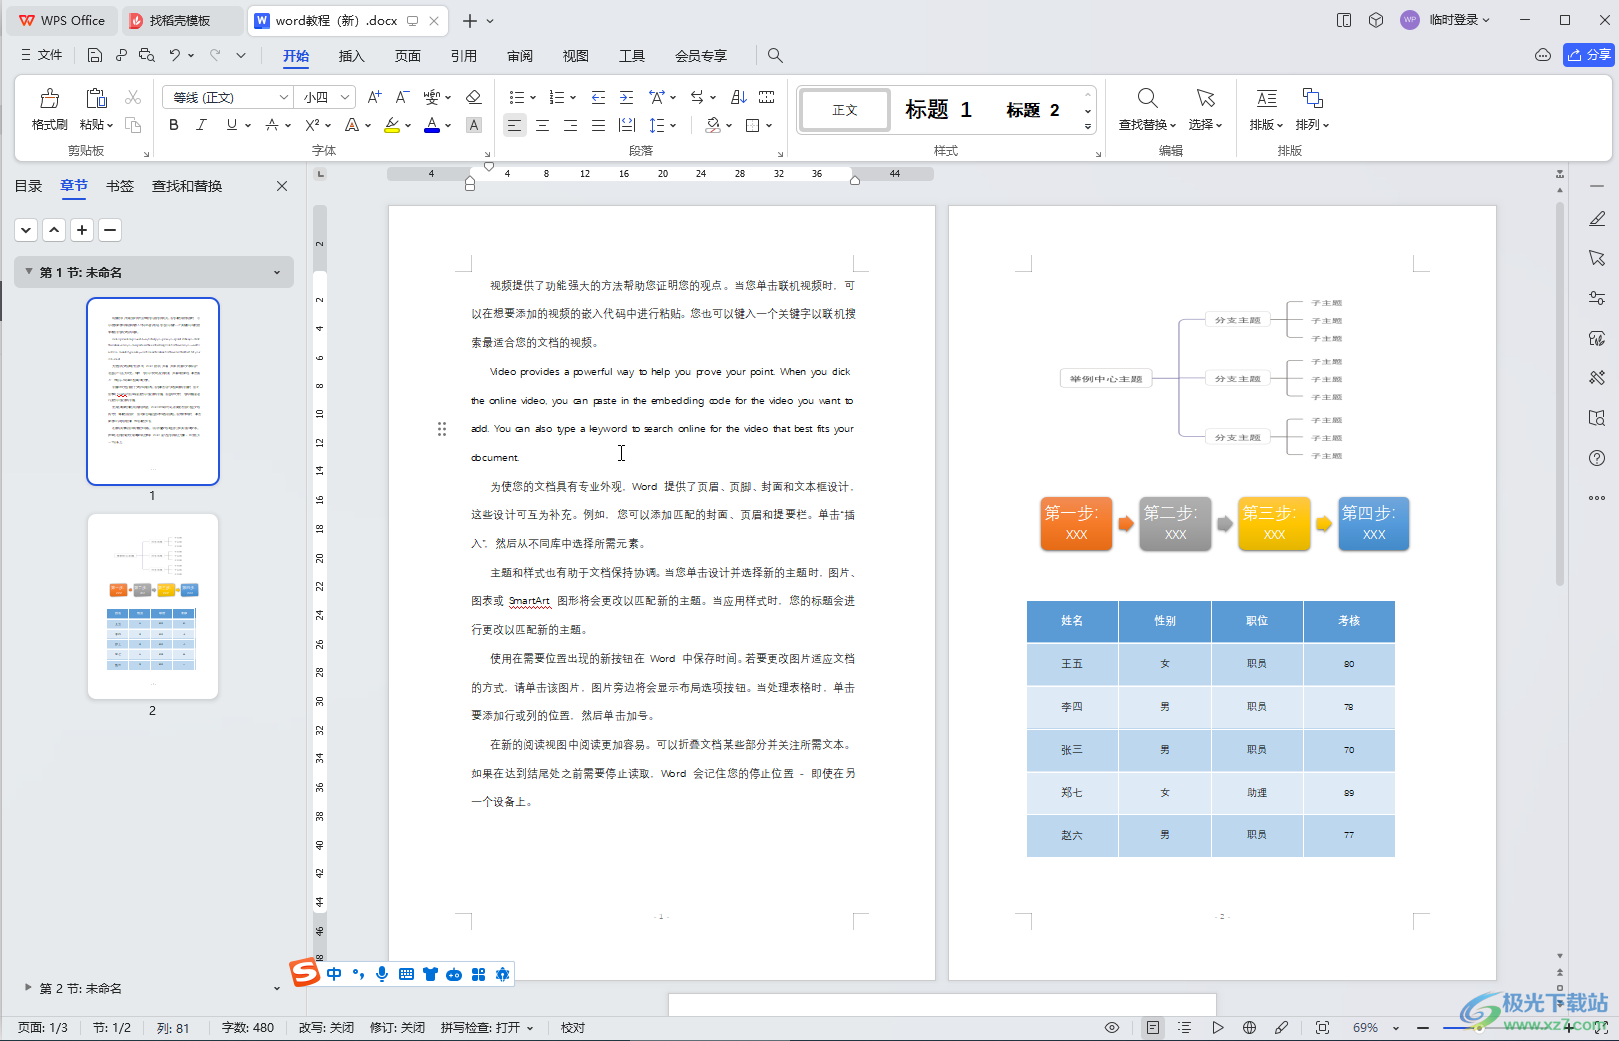Image resolution: width=1619 pixels, height=1041 pixels.
Task: Click 校对 proofreading in status bar
Action: coord(573,1027)
